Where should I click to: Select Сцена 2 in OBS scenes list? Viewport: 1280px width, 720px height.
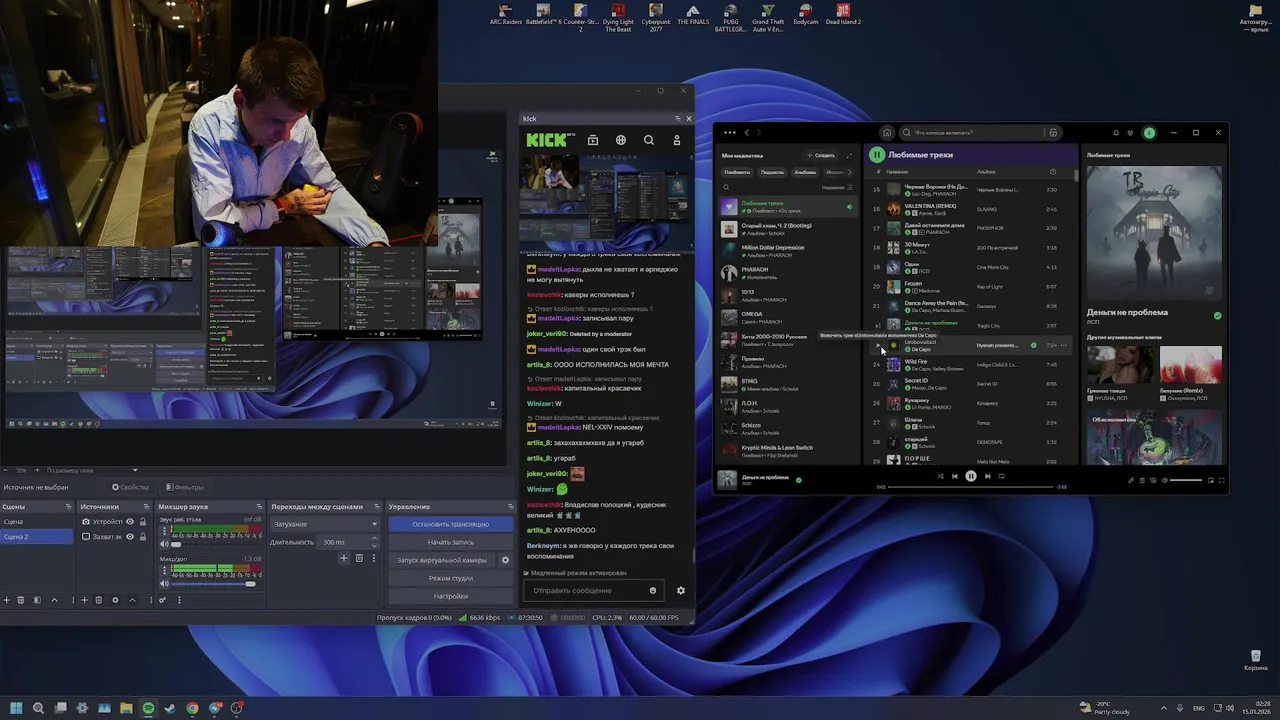click(x=37, y=537)
